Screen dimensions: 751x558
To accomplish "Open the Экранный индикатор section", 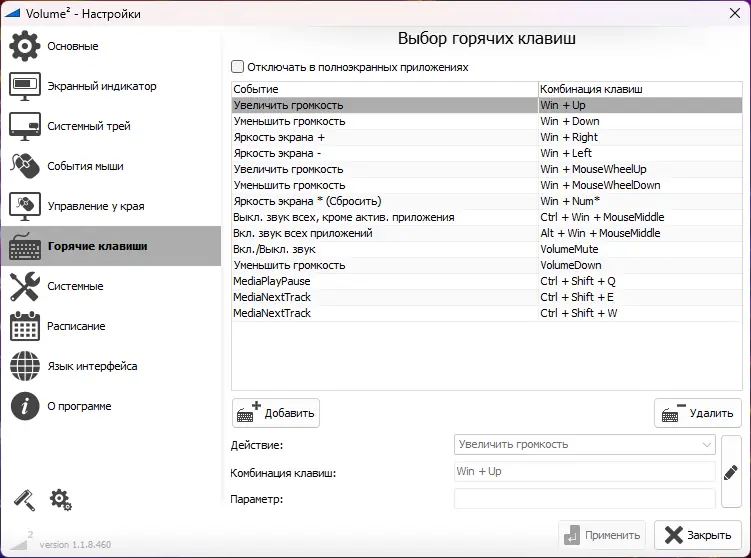I will point(102,86).
